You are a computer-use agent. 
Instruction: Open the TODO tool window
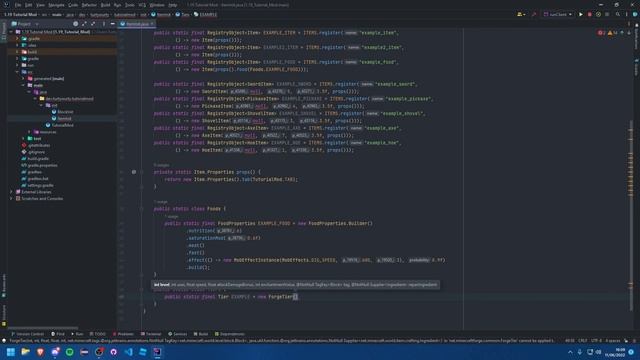[97, 334]
